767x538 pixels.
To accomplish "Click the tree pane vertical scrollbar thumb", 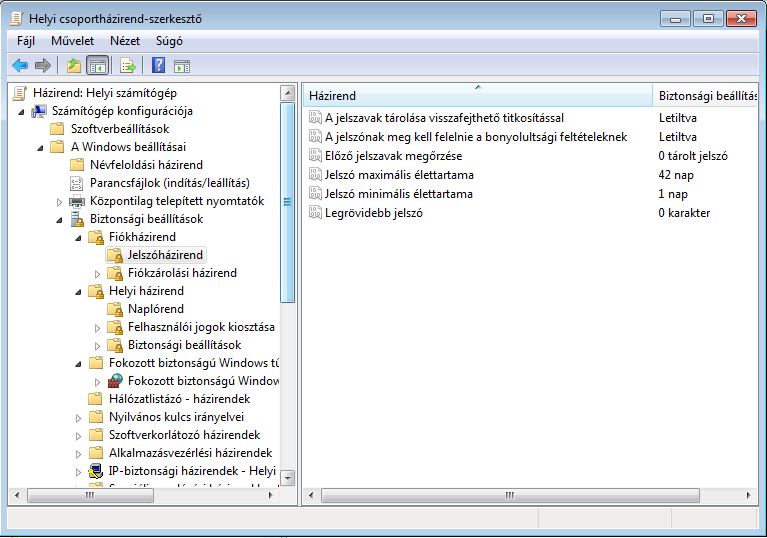I will pyautogui.click(x=288, y=202).
